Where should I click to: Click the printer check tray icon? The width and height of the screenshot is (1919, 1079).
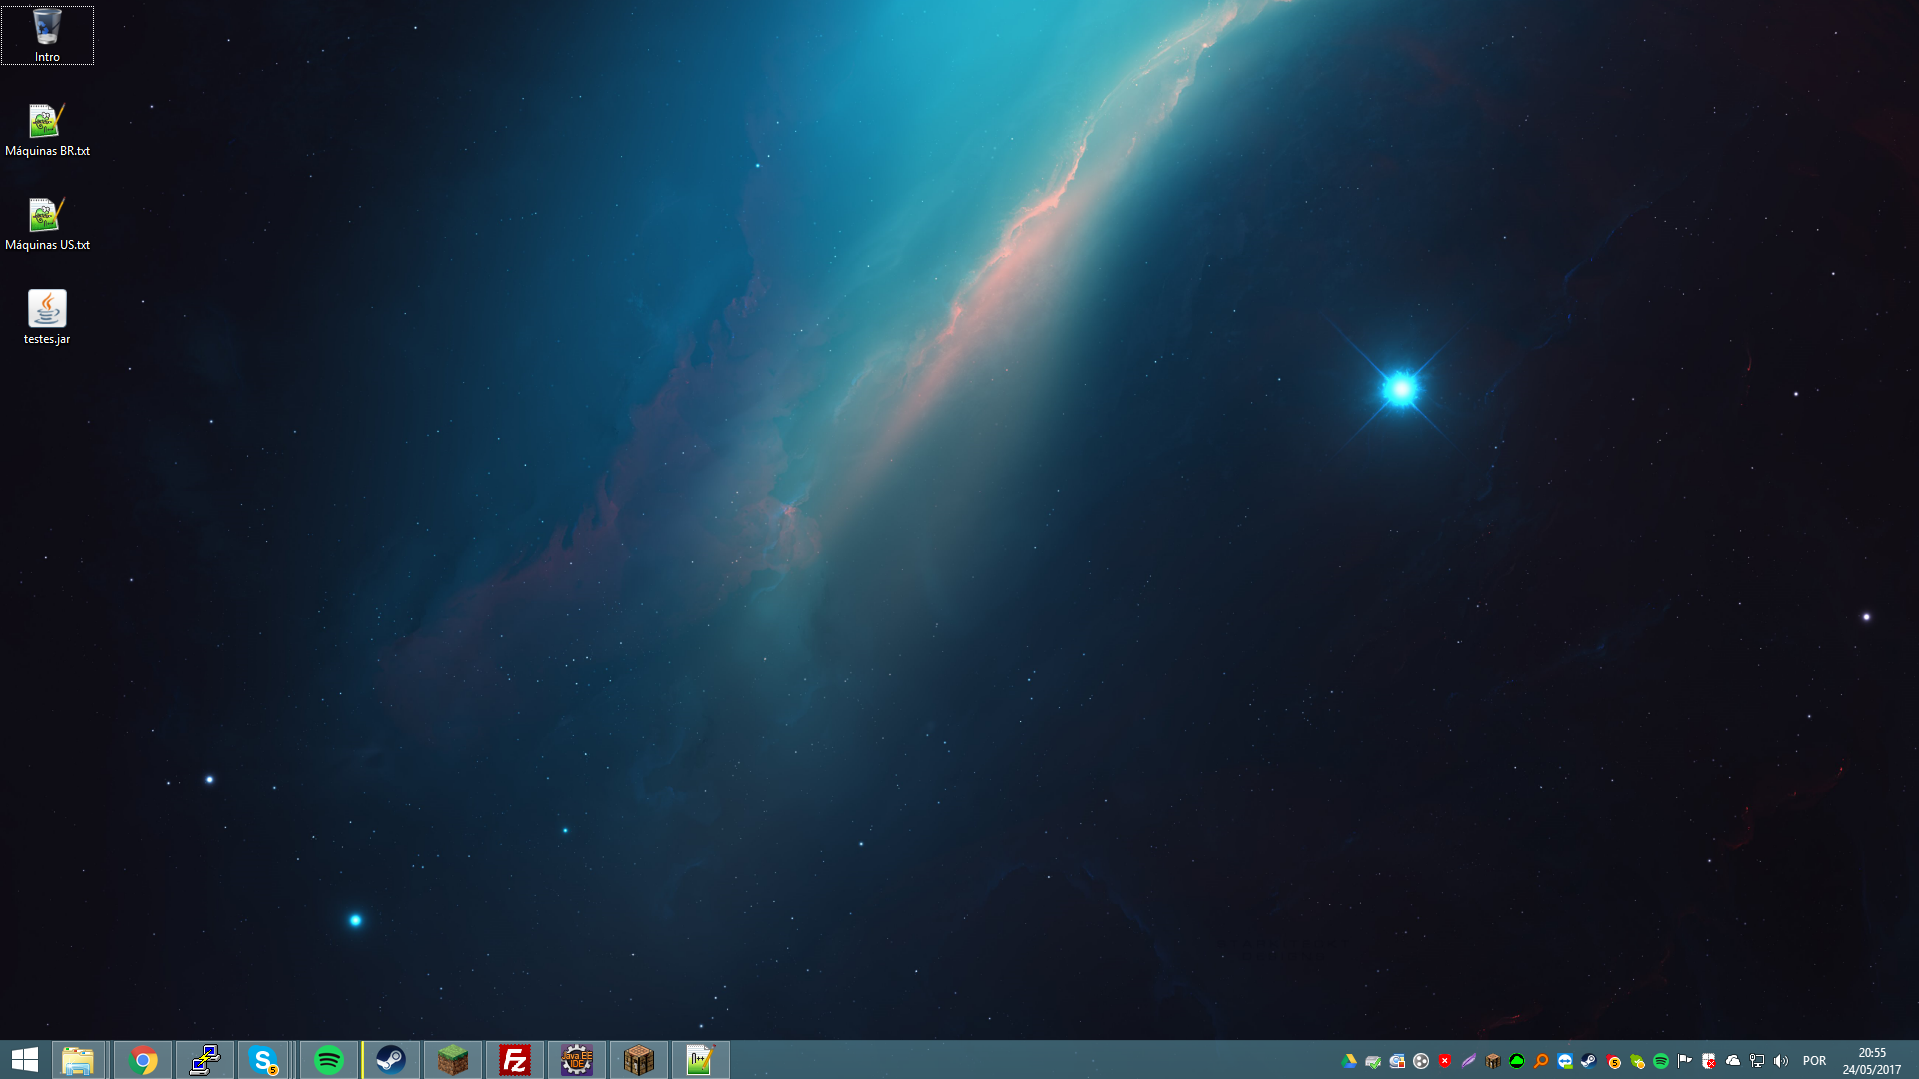1373,1061
